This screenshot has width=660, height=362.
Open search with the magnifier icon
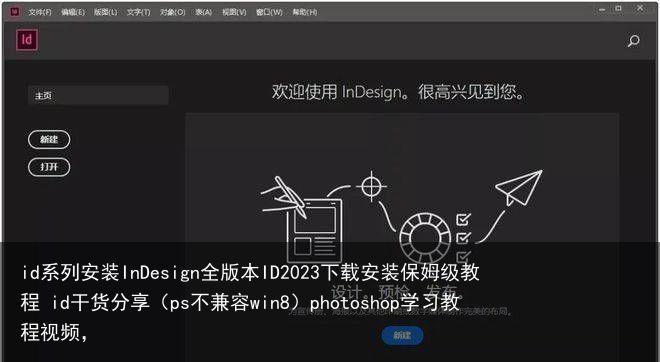click(x=633, y=41)
